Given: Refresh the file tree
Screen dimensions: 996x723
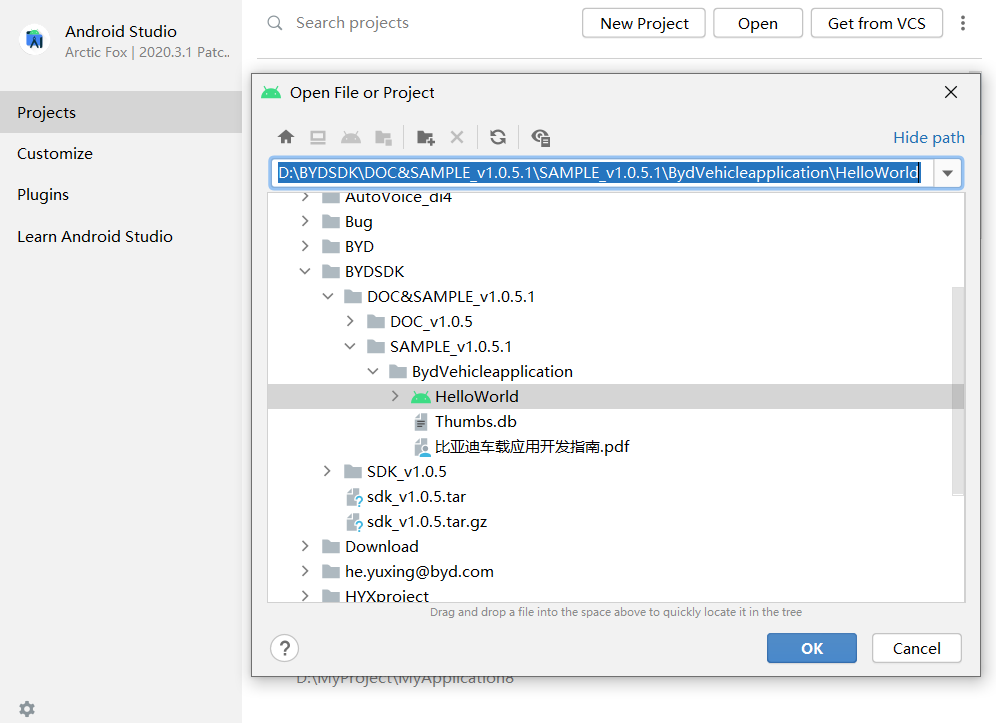Looking at the screenshot, I should [x=498, y=137].
